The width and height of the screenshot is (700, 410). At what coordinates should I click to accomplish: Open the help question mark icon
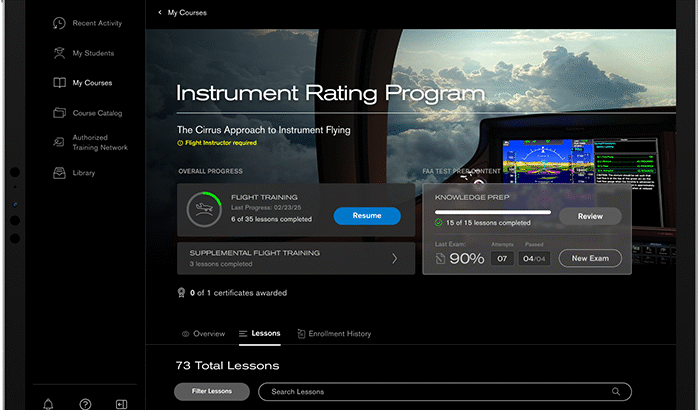point(85,404)
